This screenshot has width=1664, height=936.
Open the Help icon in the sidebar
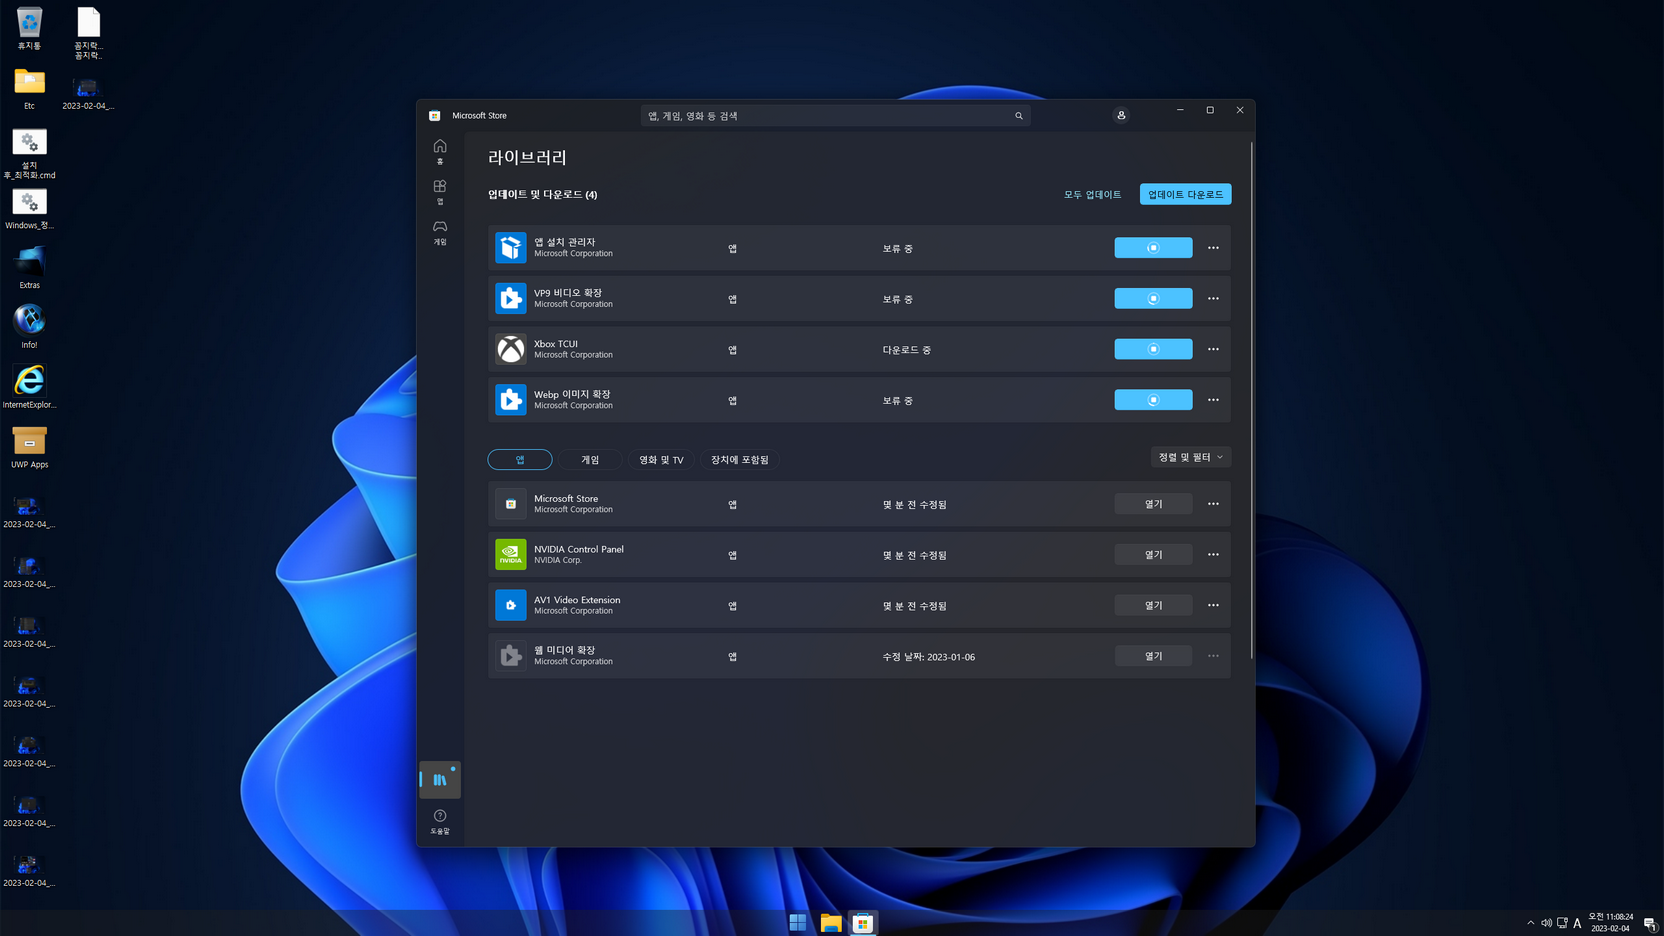pos(440,821)
